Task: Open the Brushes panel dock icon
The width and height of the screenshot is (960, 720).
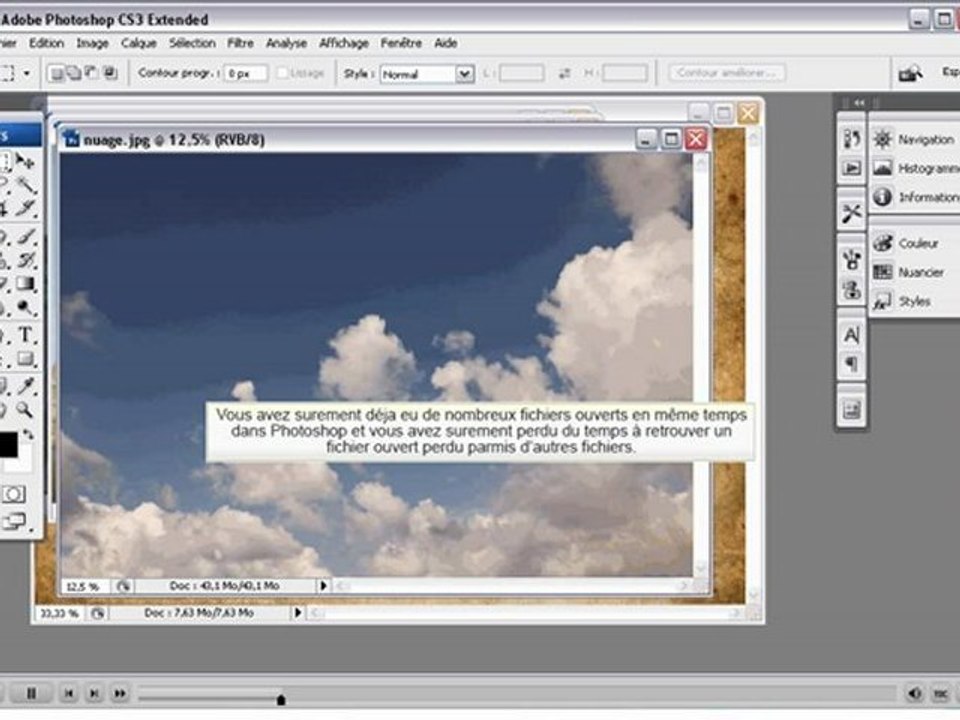Action: point(852,260)
